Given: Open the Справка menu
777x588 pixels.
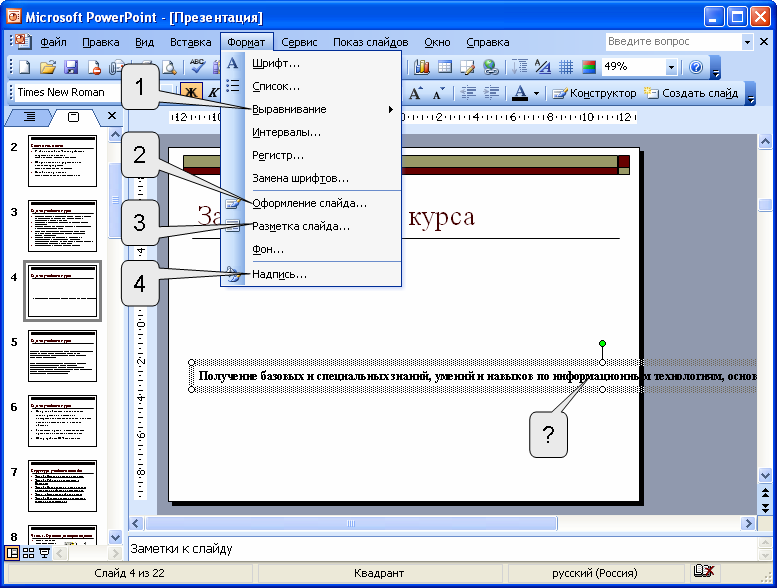Looking at the screenshot, I should [x=488, y=43].
